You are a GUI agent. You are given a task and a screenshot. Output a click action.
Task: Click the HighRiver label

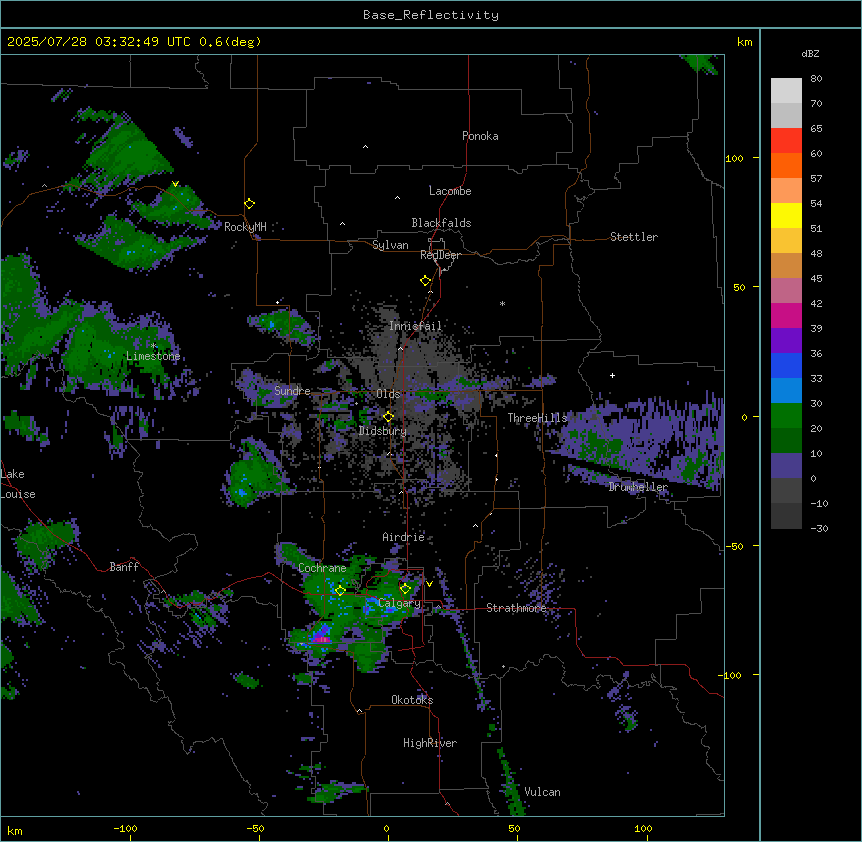click(430, 743)
